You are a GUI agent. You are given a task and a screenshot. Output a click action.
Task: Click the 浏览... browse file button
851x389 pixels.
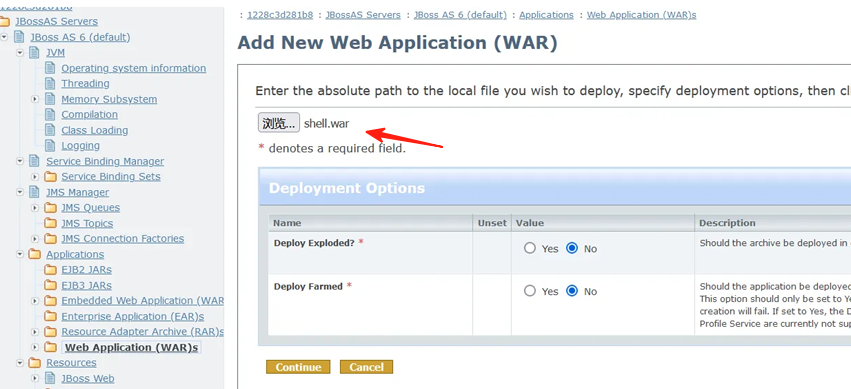coord(278,123)
